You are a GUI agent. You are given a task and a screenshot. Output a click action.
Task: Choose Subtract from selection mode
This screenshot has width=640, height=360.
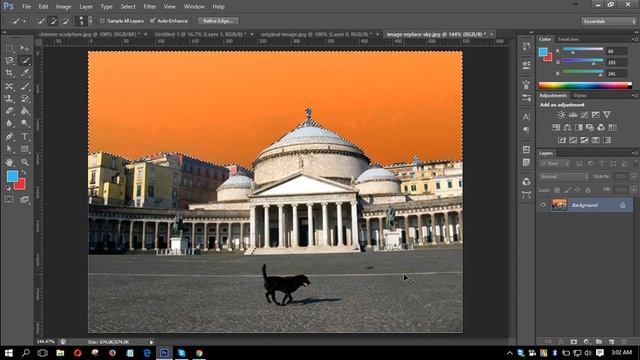[x=65, y=21]
